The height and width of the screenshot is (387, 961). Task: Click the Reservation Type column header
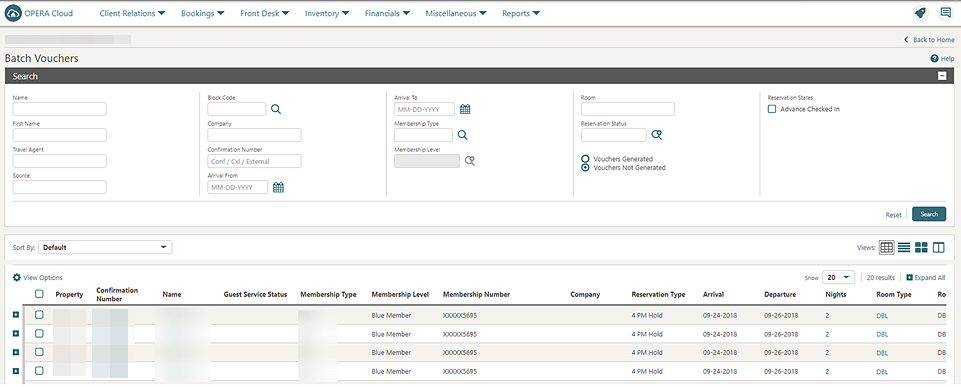pos(658,294)
